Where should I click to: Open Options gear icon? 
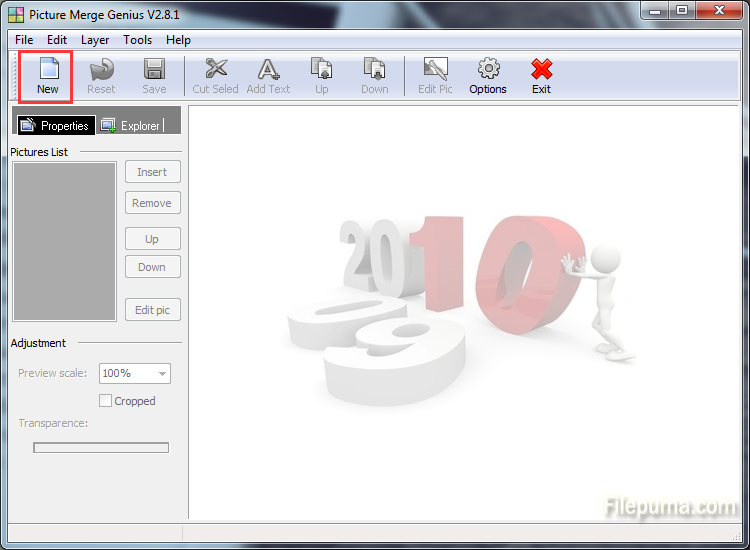point(488,69)
